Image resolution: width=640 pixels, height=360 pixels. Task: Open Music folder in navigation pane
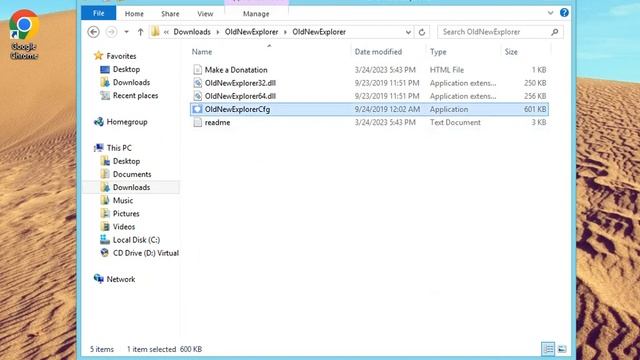pyautogui.click(x=123, y=200)
